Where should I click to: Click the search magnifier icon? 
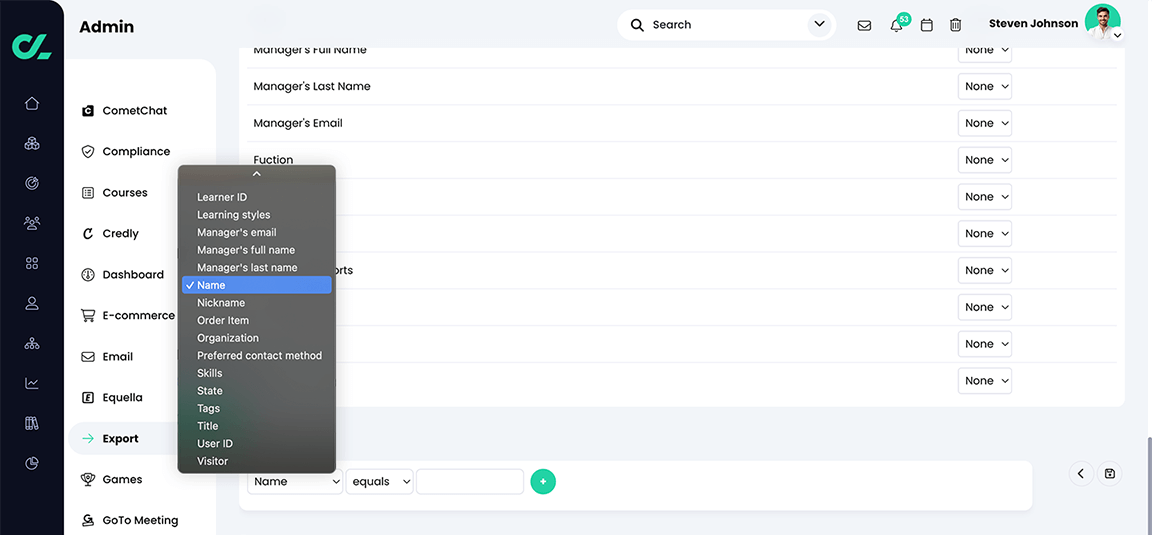(x=638, y=25)
